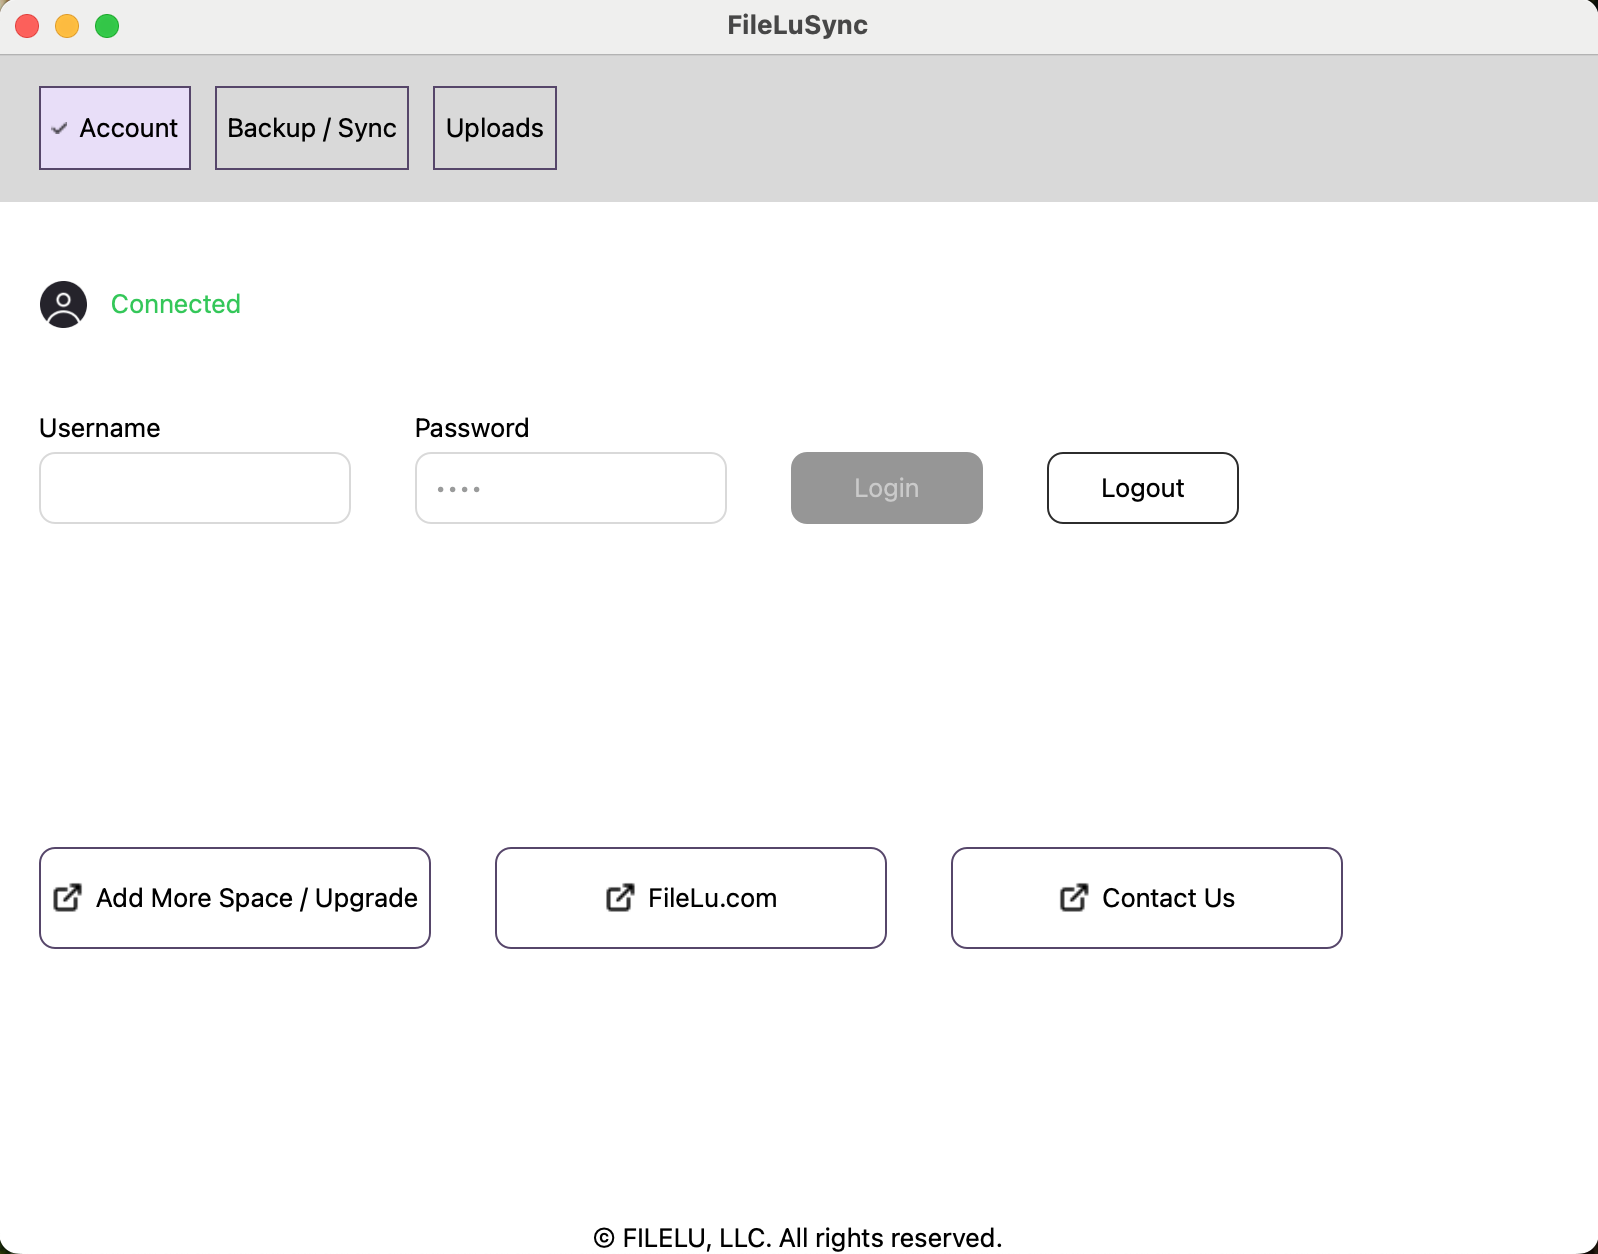
Task: Click the user avatar icon
Action: [63, 304]
